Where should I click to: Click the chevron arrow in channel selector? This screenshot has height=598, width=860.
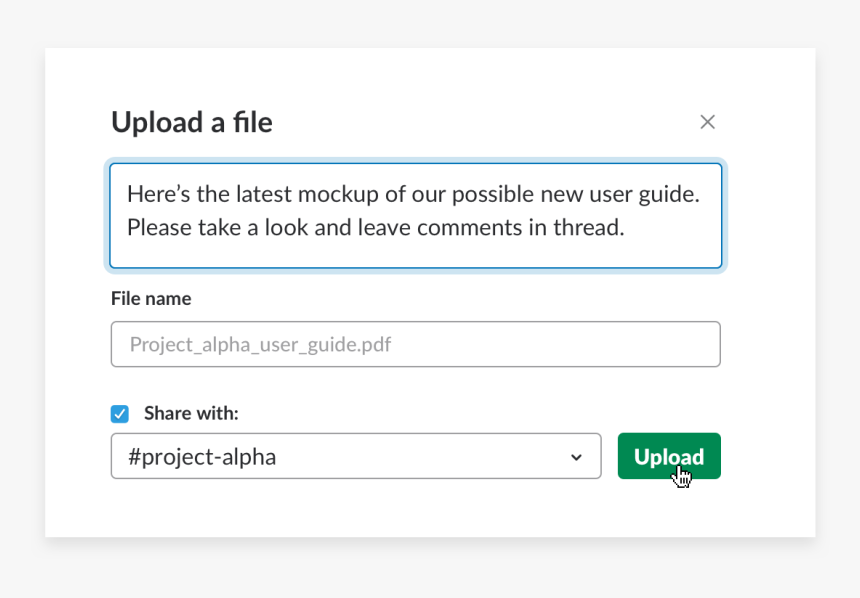click(576, 457)
